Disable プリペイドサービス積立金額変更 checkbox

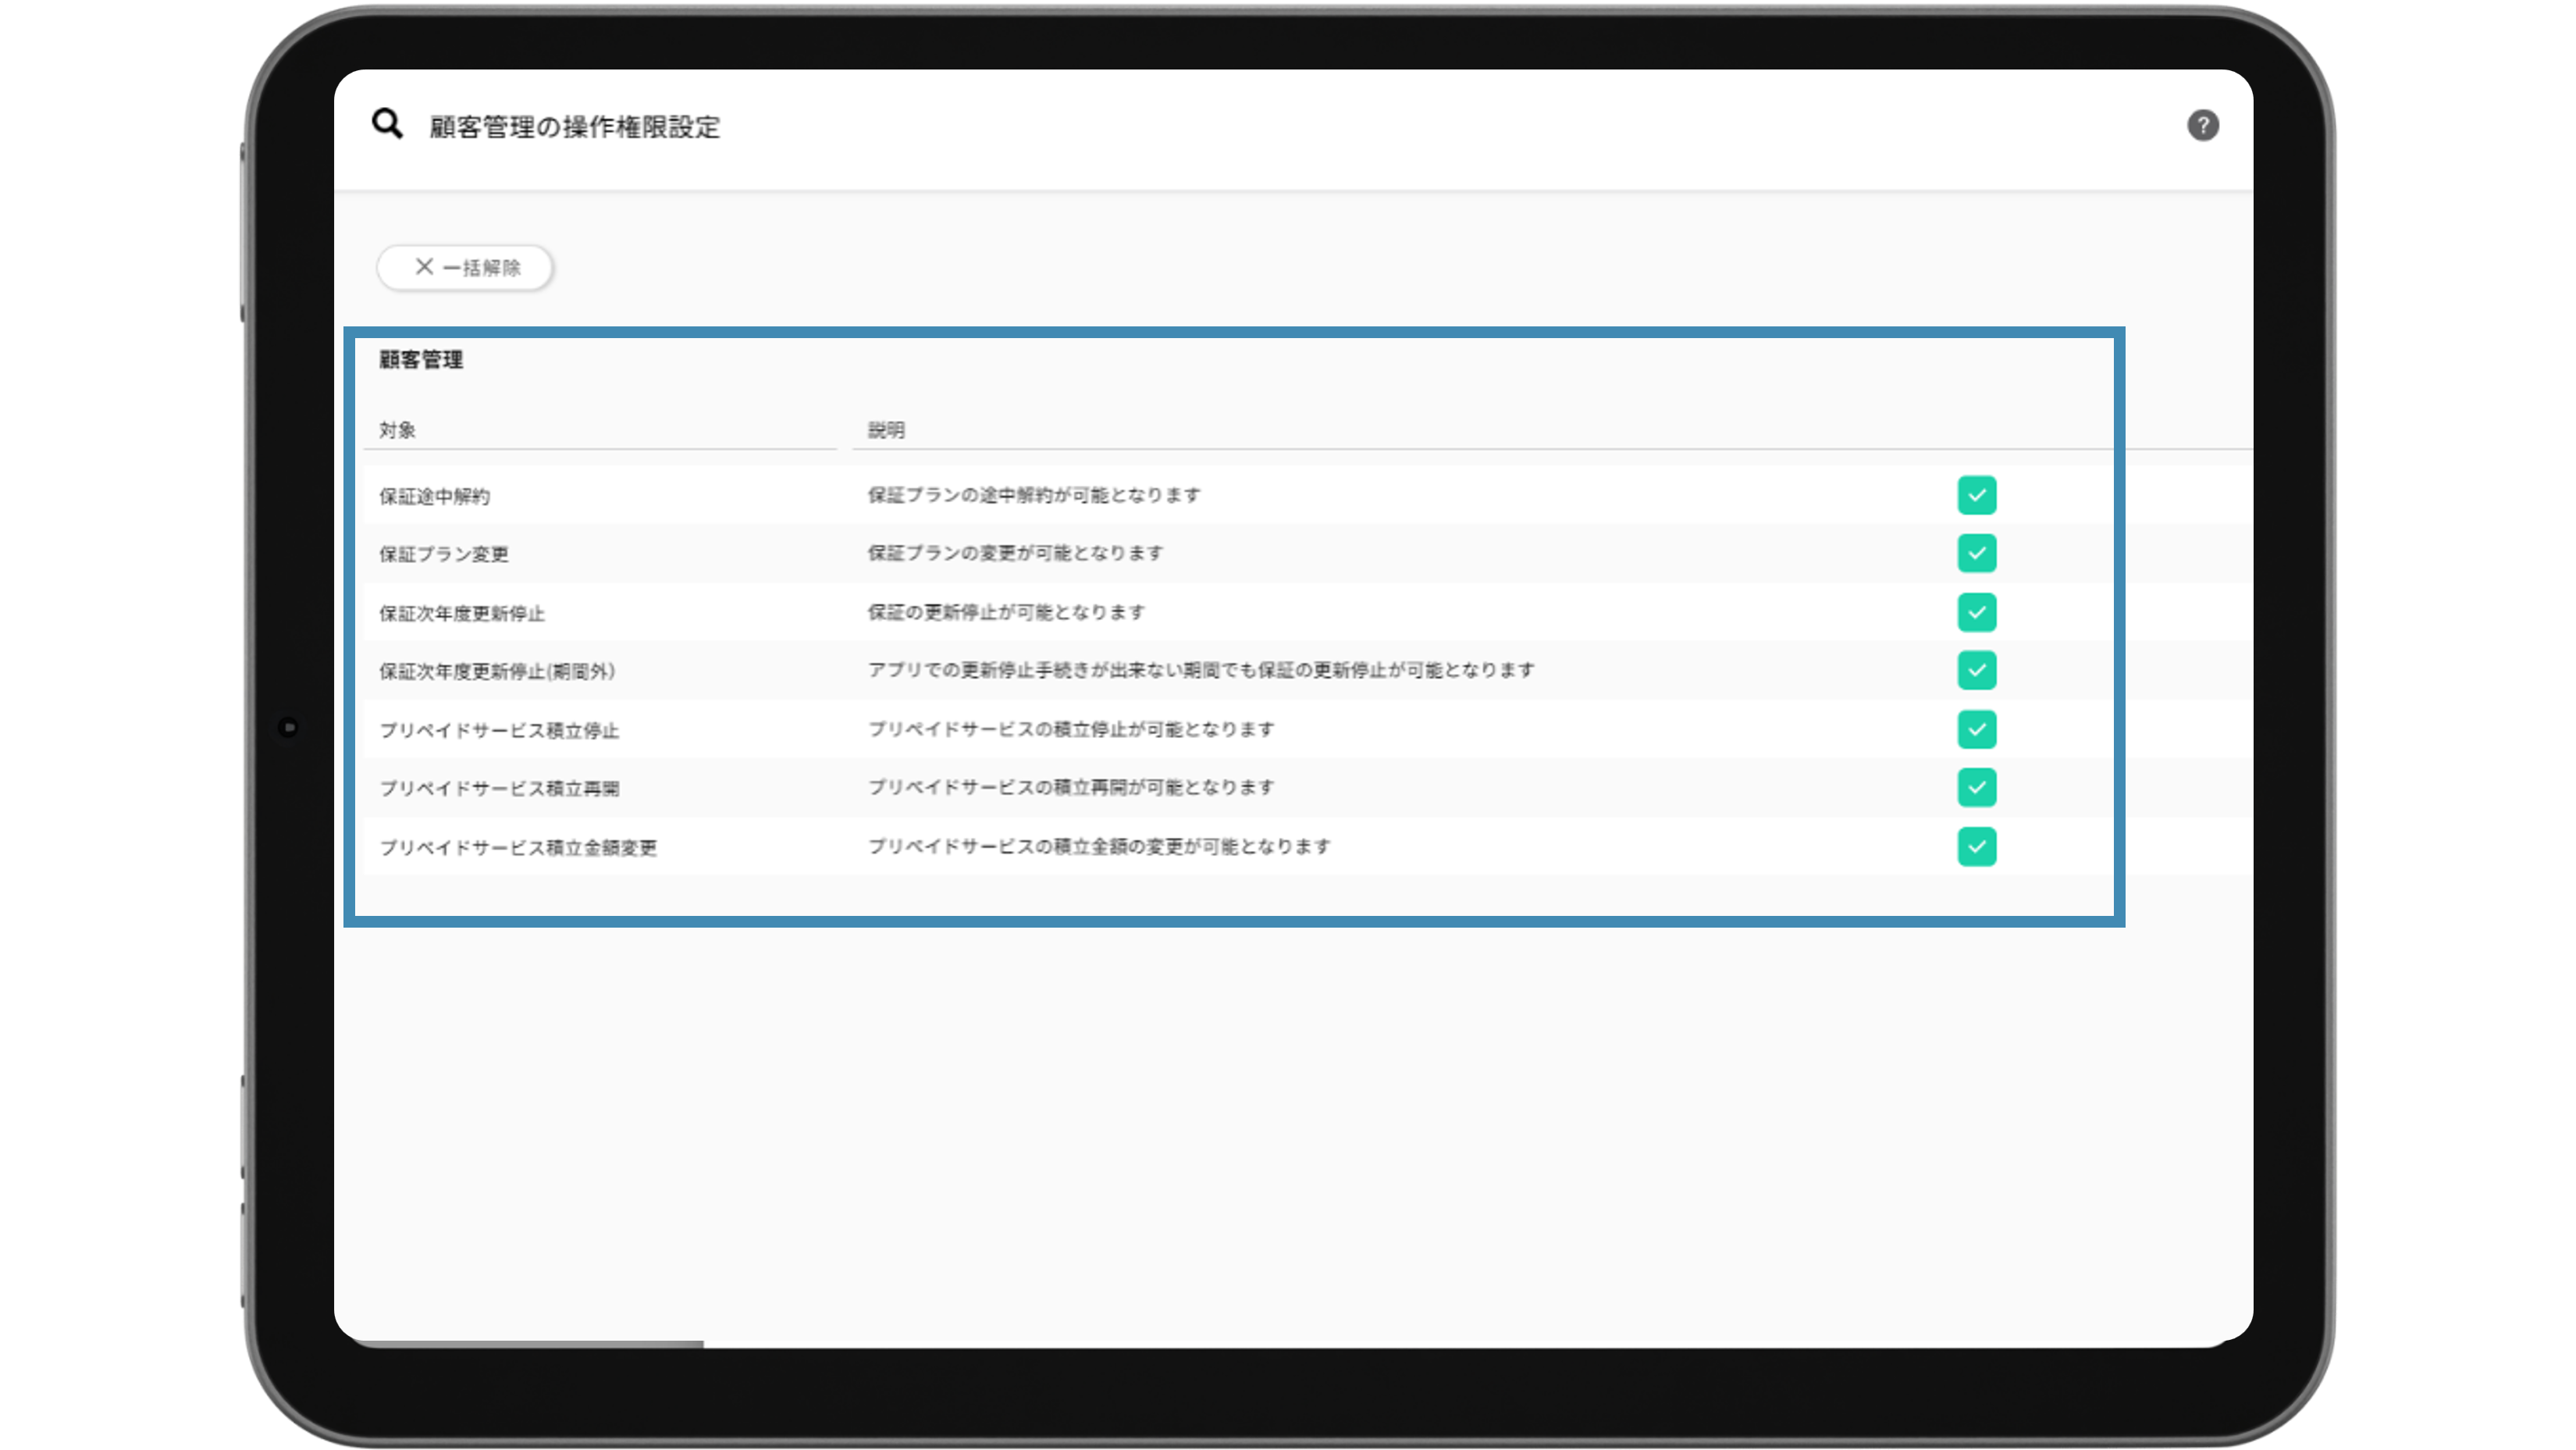tap(1976, 847)
